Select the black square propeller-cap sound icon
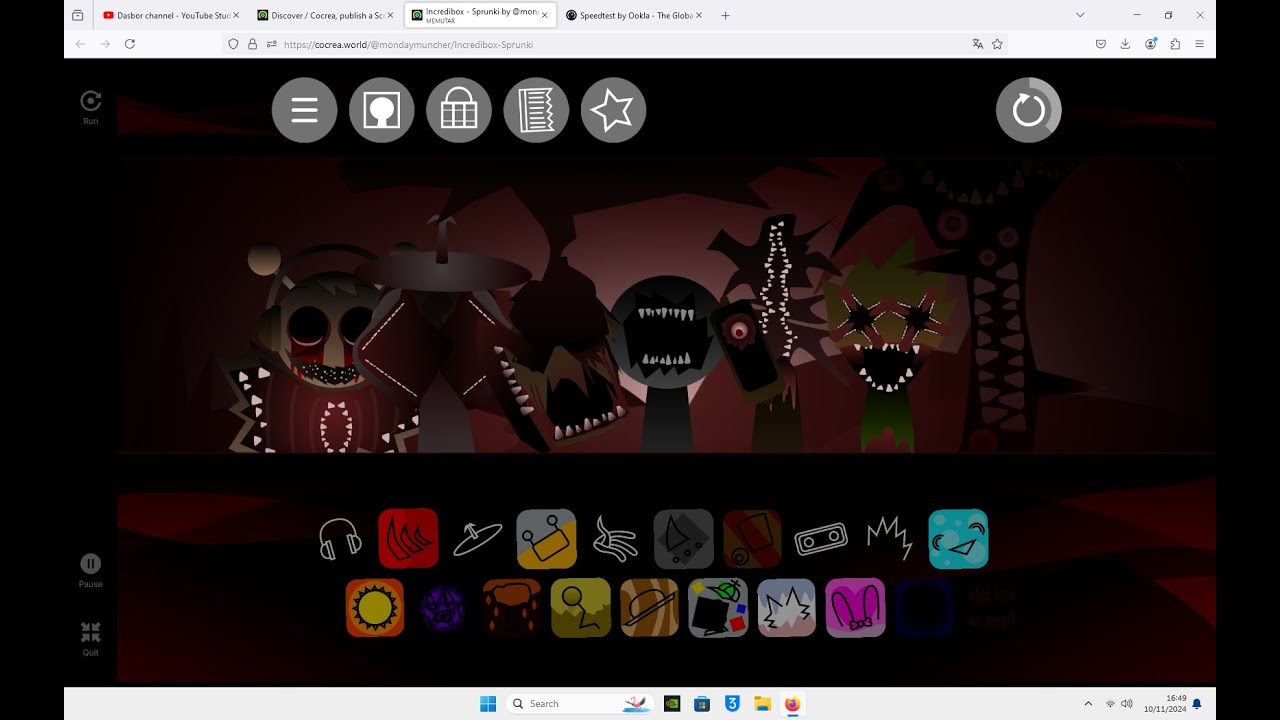1280x720 pixels. click(718, 608)
